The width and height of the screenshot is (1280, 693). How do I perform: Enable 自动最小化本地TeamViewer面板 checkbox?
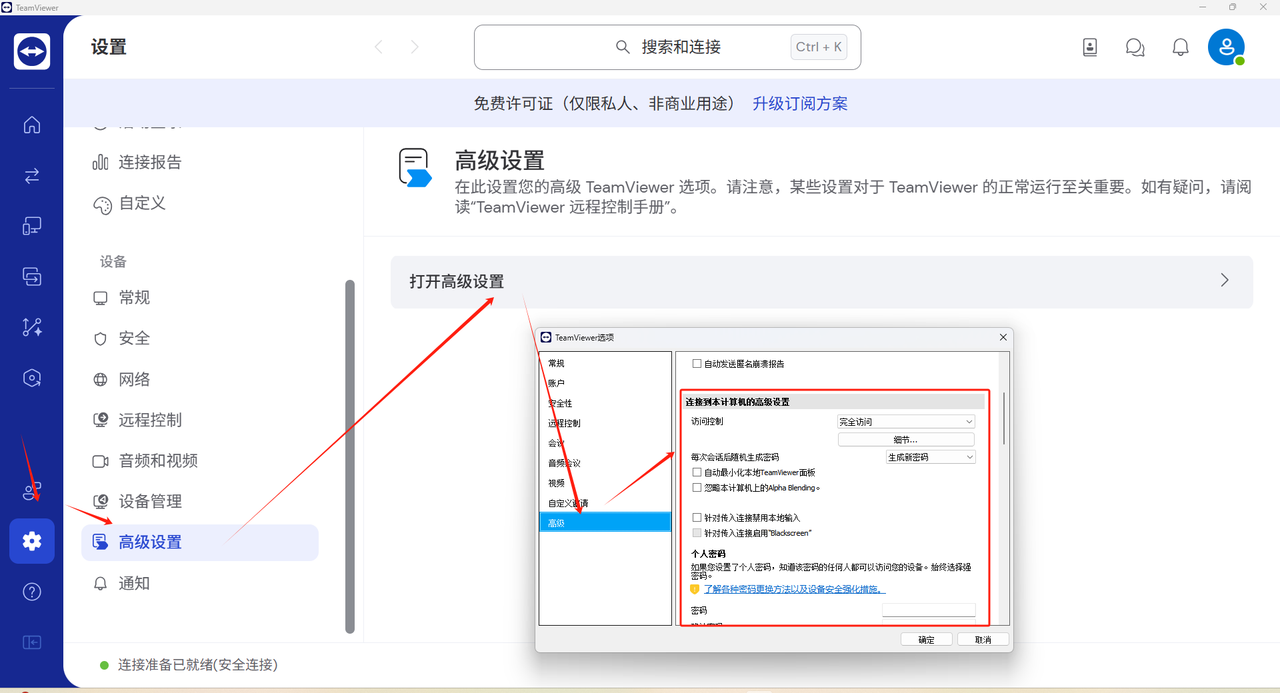pos(697,472)
